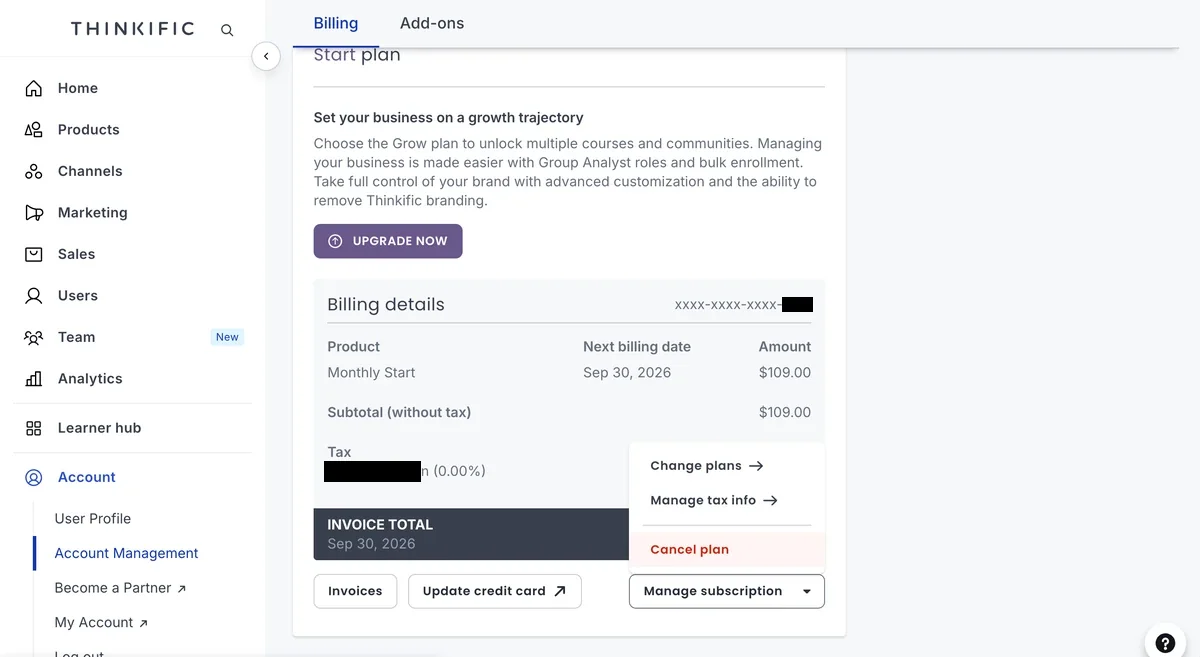Click the external arrow beside My Account

tap(143, 624)
